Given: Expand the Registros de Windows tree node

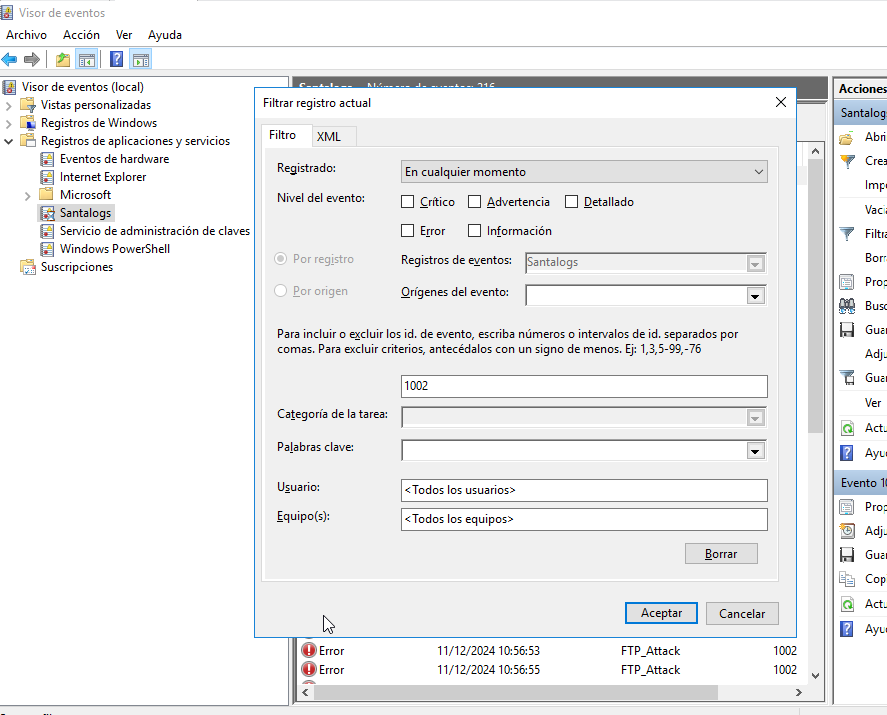Looking at the screenshot, I should (8, 123).
